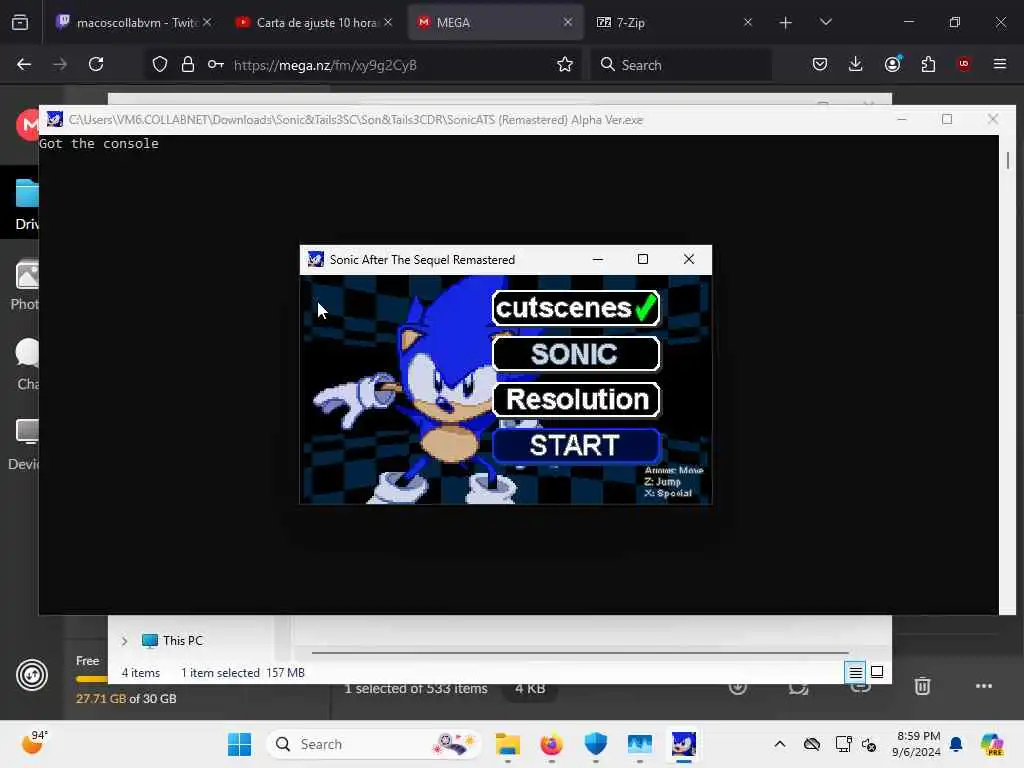Viewport: 1024px width, 768px height.
Task: Select the MEGA browser tab
Action: pyautogui.click(x=495, y=22)
